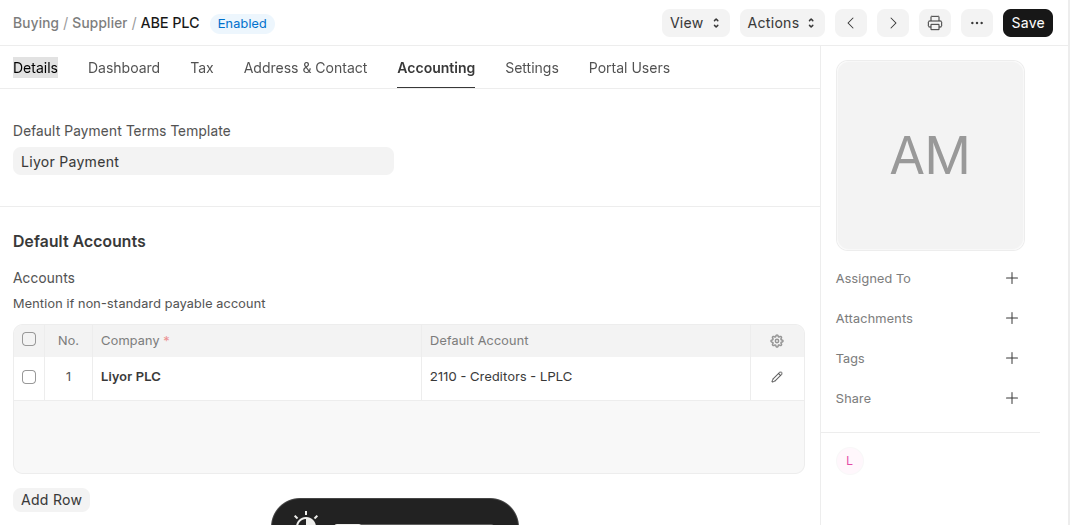Click the print icon

pyautogui.click(x=934, y=23)
